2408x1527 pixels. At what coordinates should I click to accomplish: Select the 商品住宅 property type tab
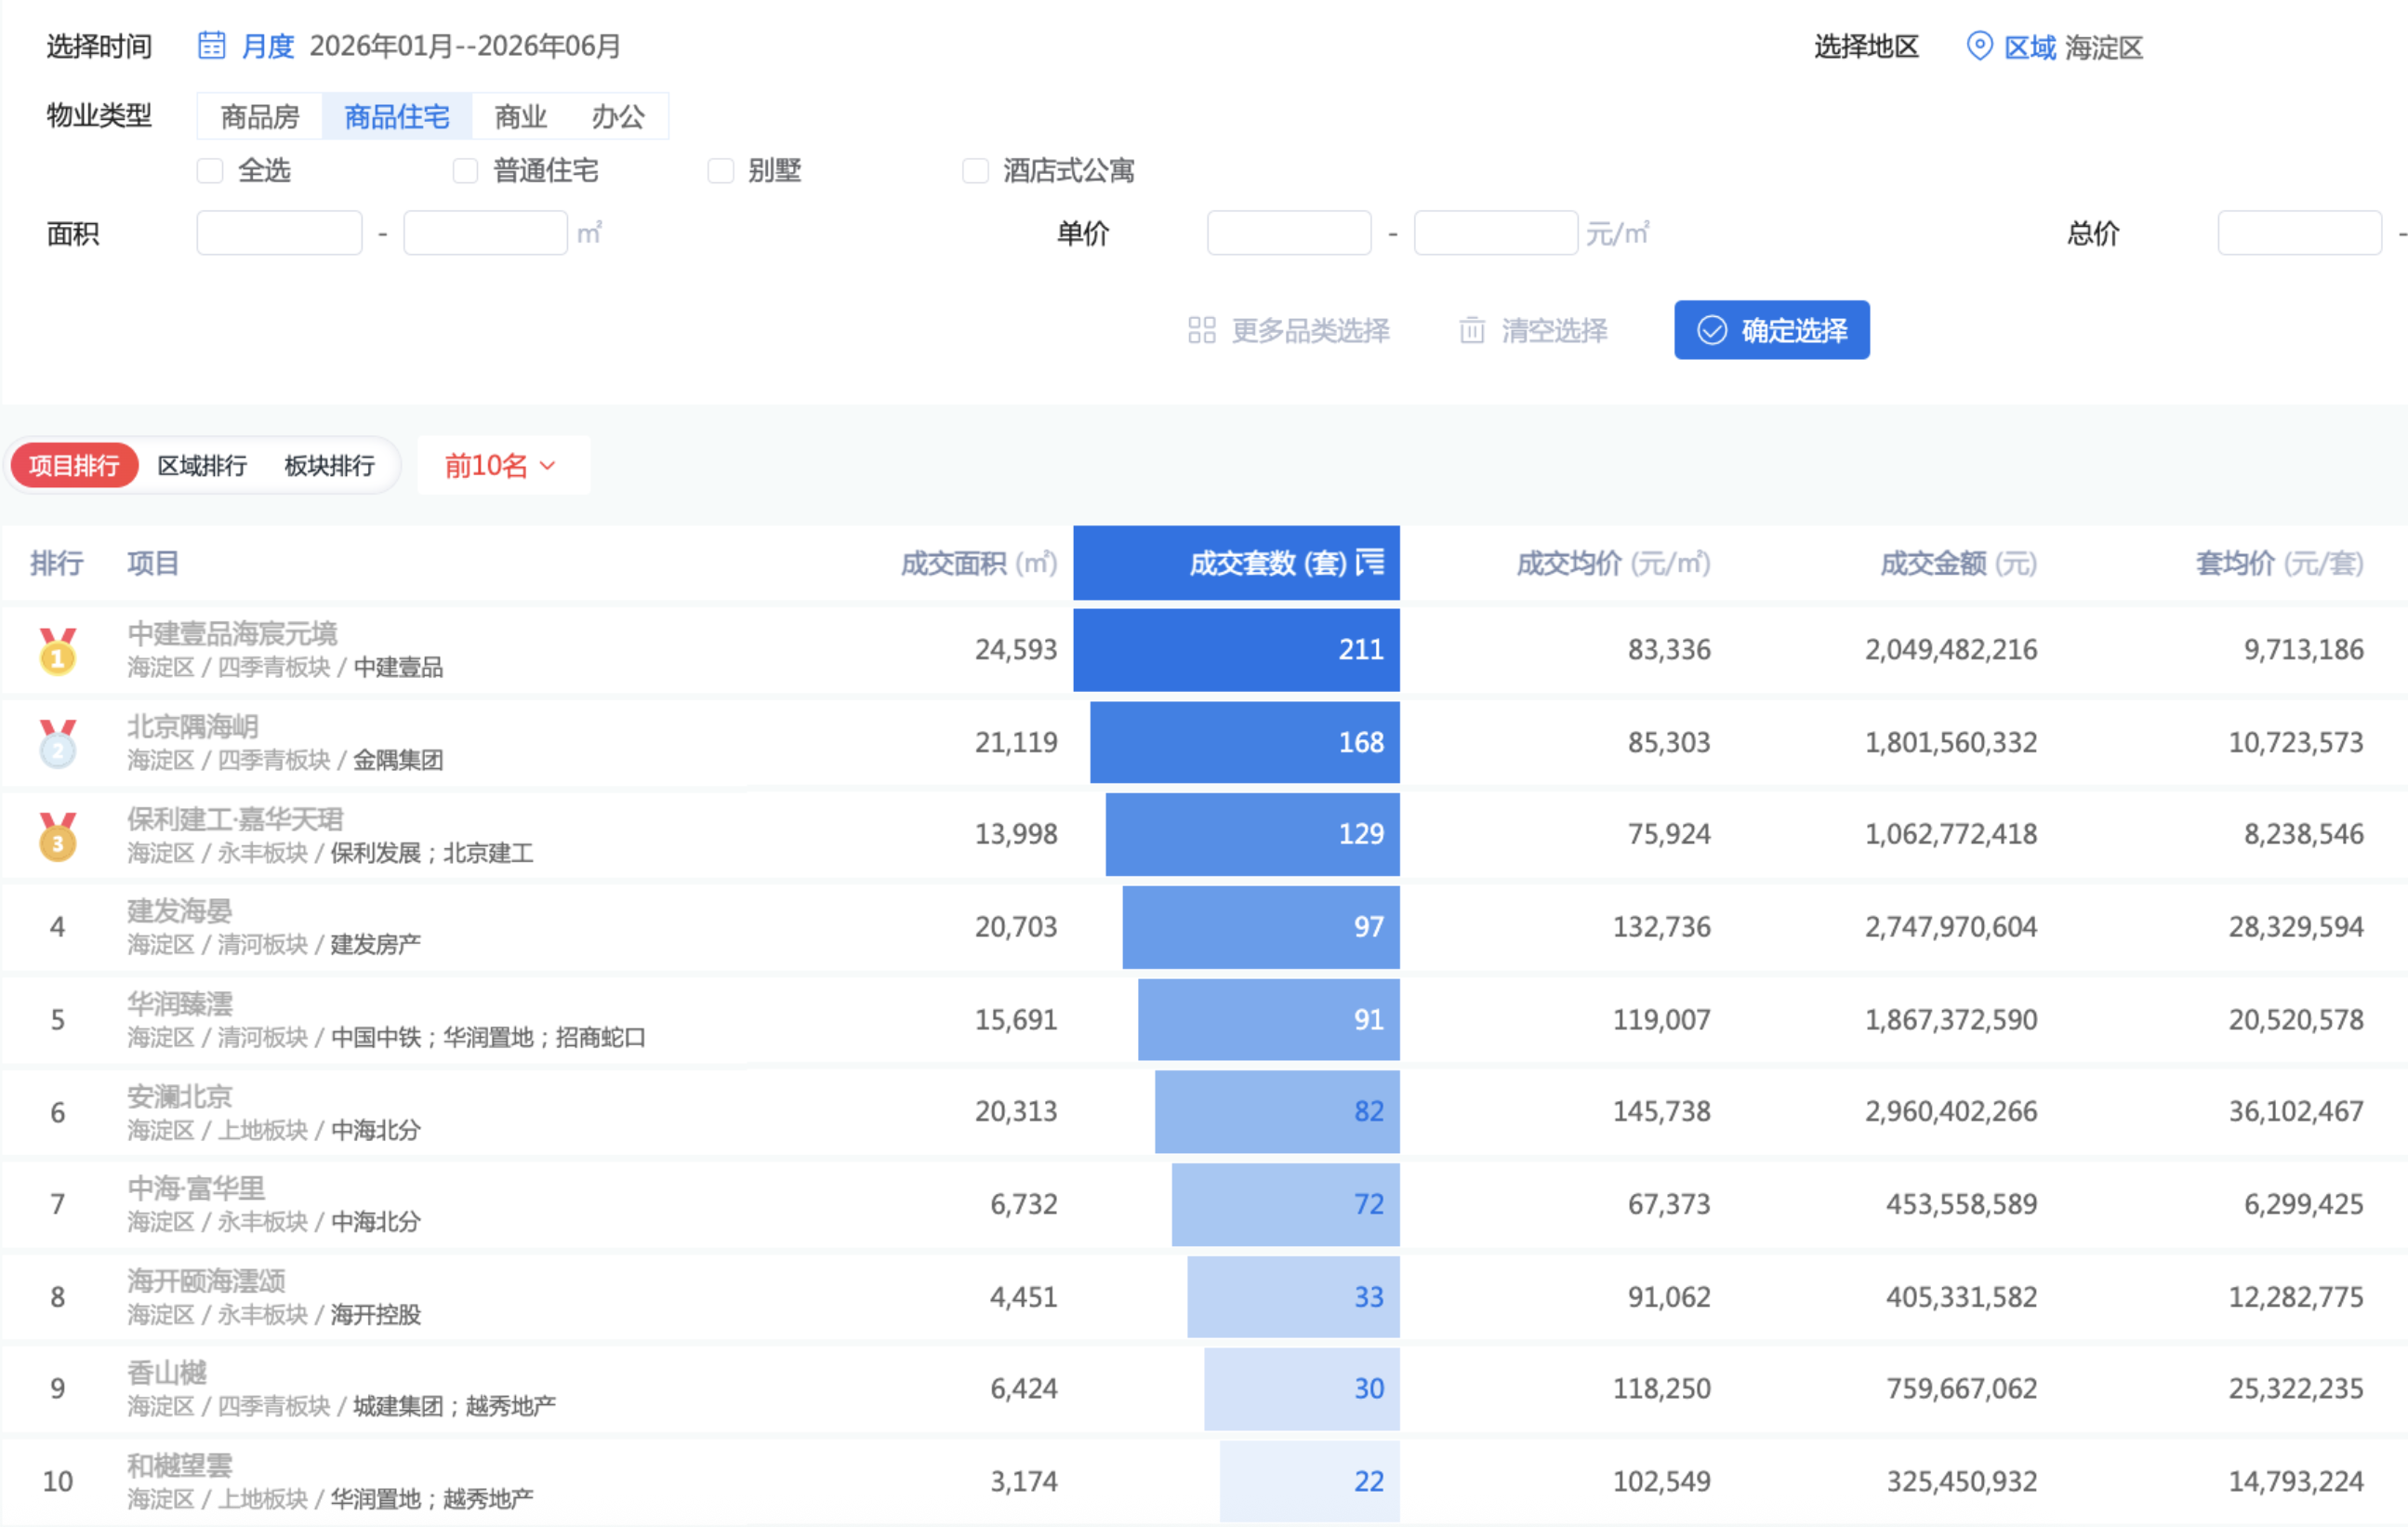[397, 116]
